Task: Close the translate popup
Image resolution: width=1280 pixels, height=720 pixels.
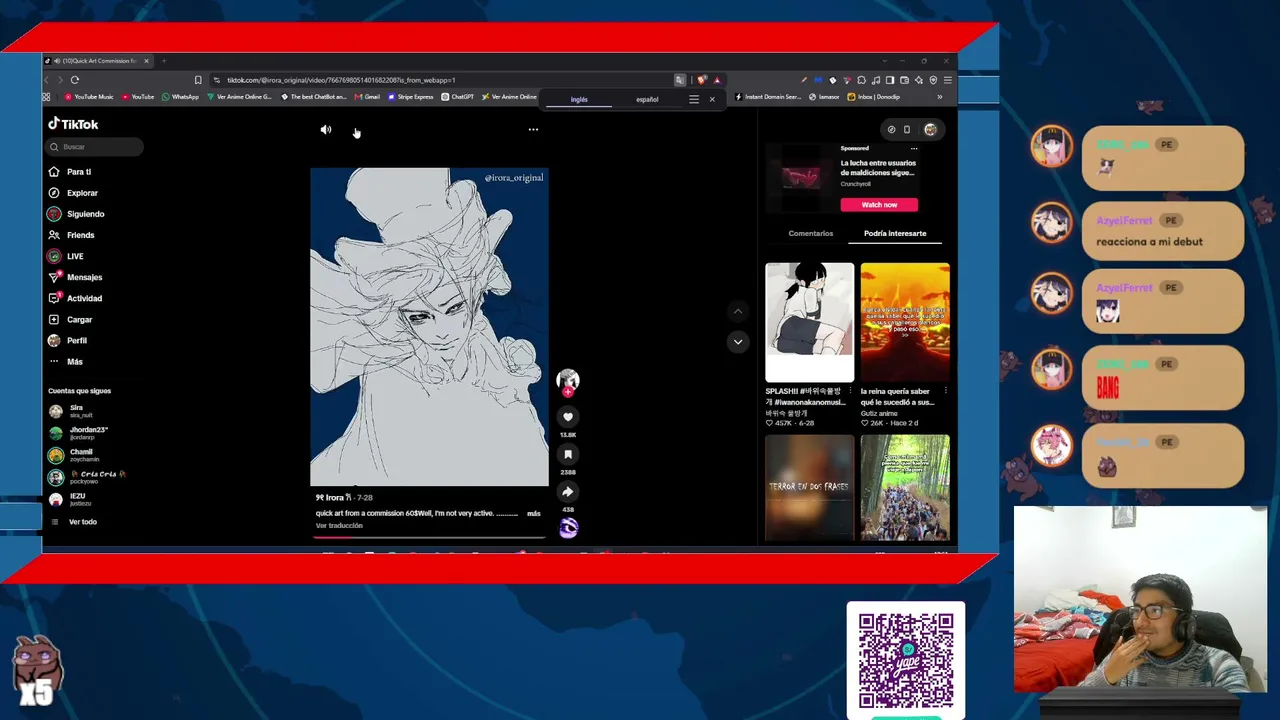Action: [712, 100]
